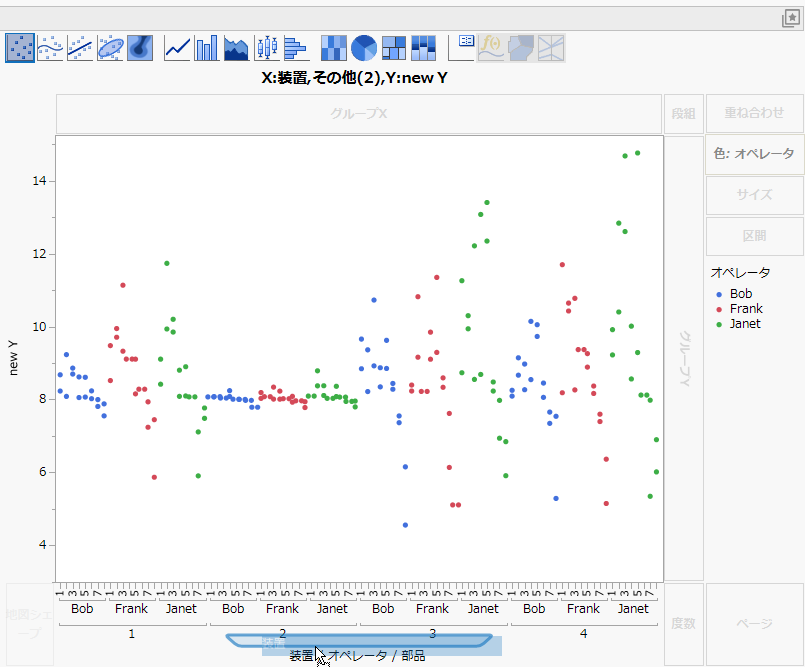Click the 色: オペレータ zone

pos(754,154)
